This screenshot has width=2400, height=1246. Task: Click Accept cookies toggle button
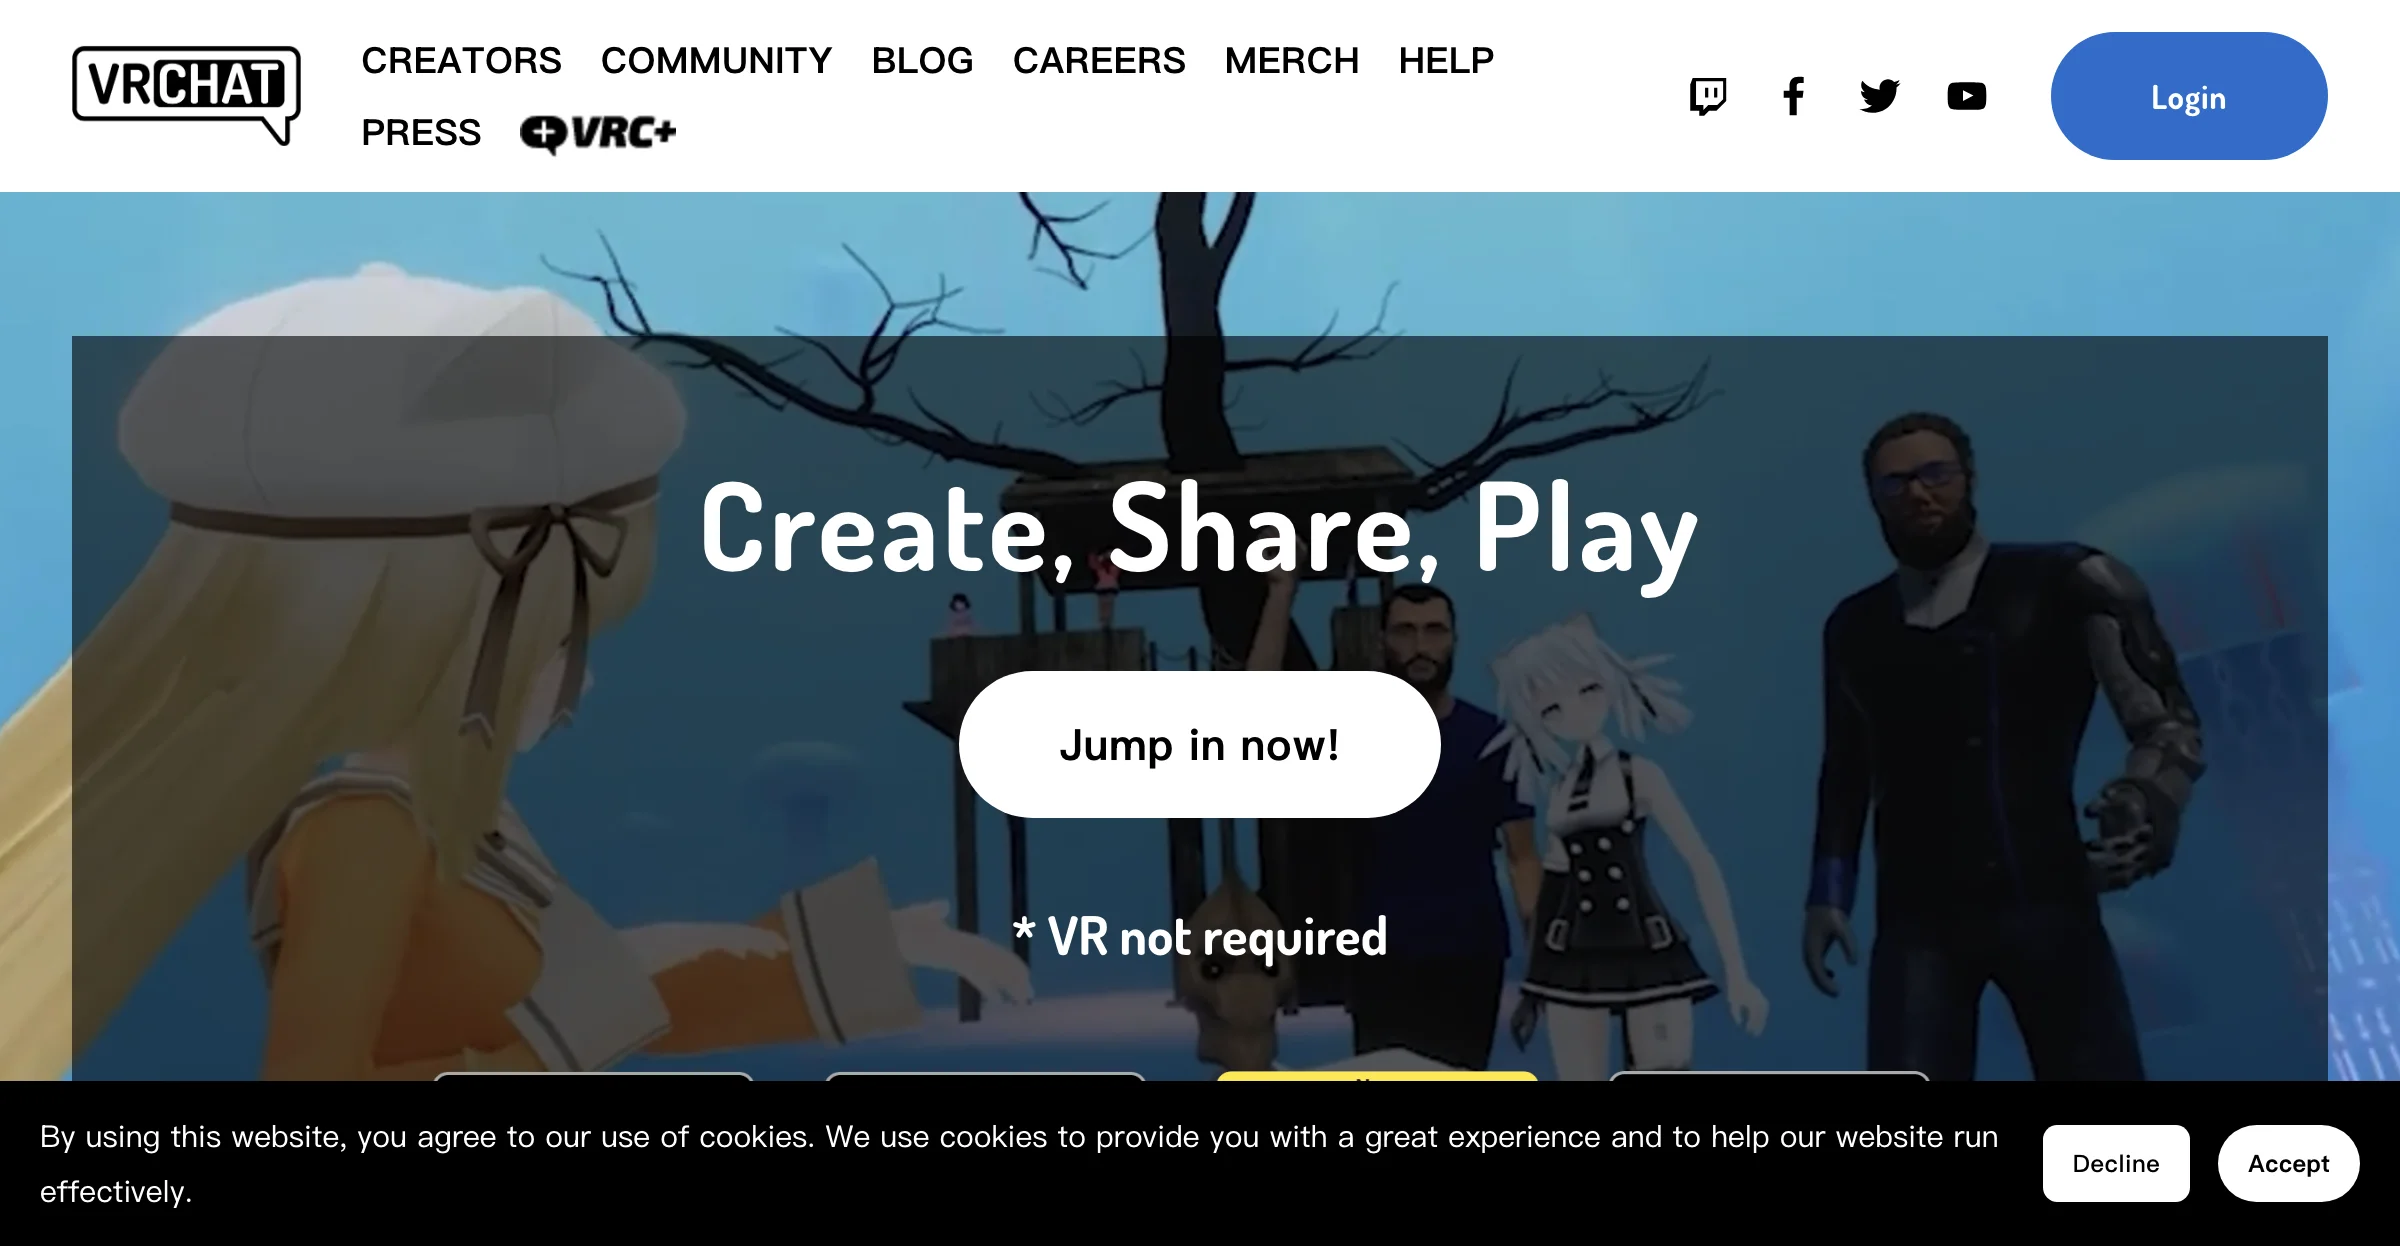click(2287, 1163)
